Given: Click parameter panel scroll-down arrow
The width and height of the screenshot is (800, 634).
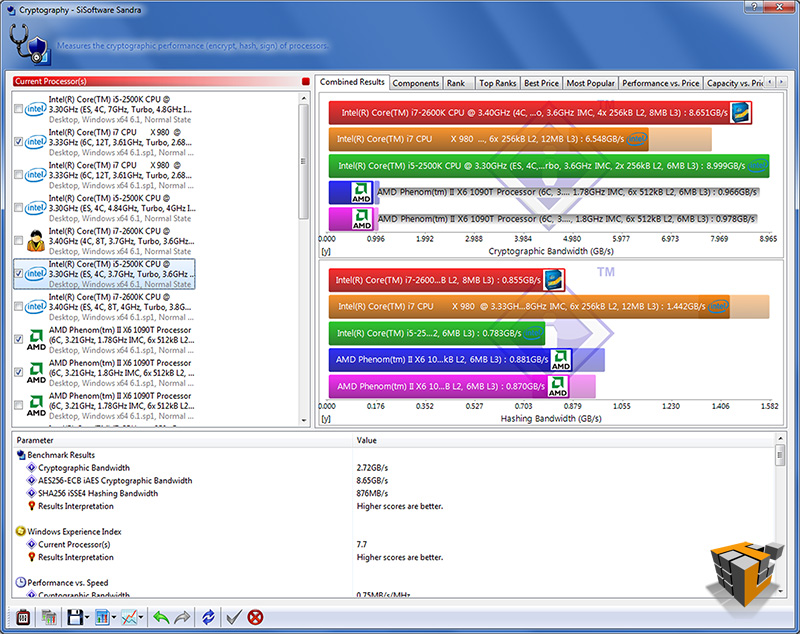Looking at the screenshot, I should coord(780,592).
